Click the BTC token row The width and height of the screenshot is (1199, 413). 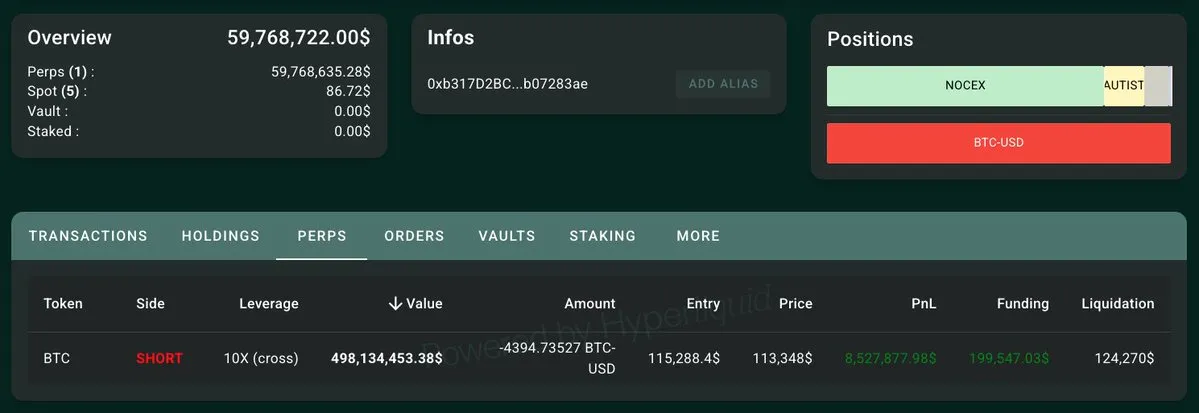(x=57, y=358)
